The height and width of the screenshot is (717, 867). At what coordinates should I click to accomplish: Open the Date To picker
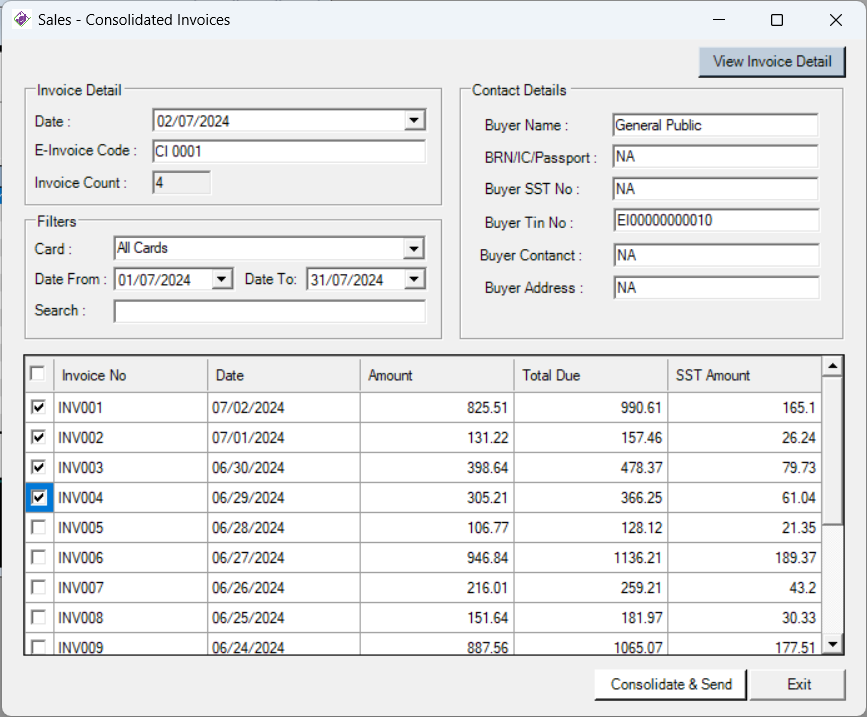coord(414,280)
